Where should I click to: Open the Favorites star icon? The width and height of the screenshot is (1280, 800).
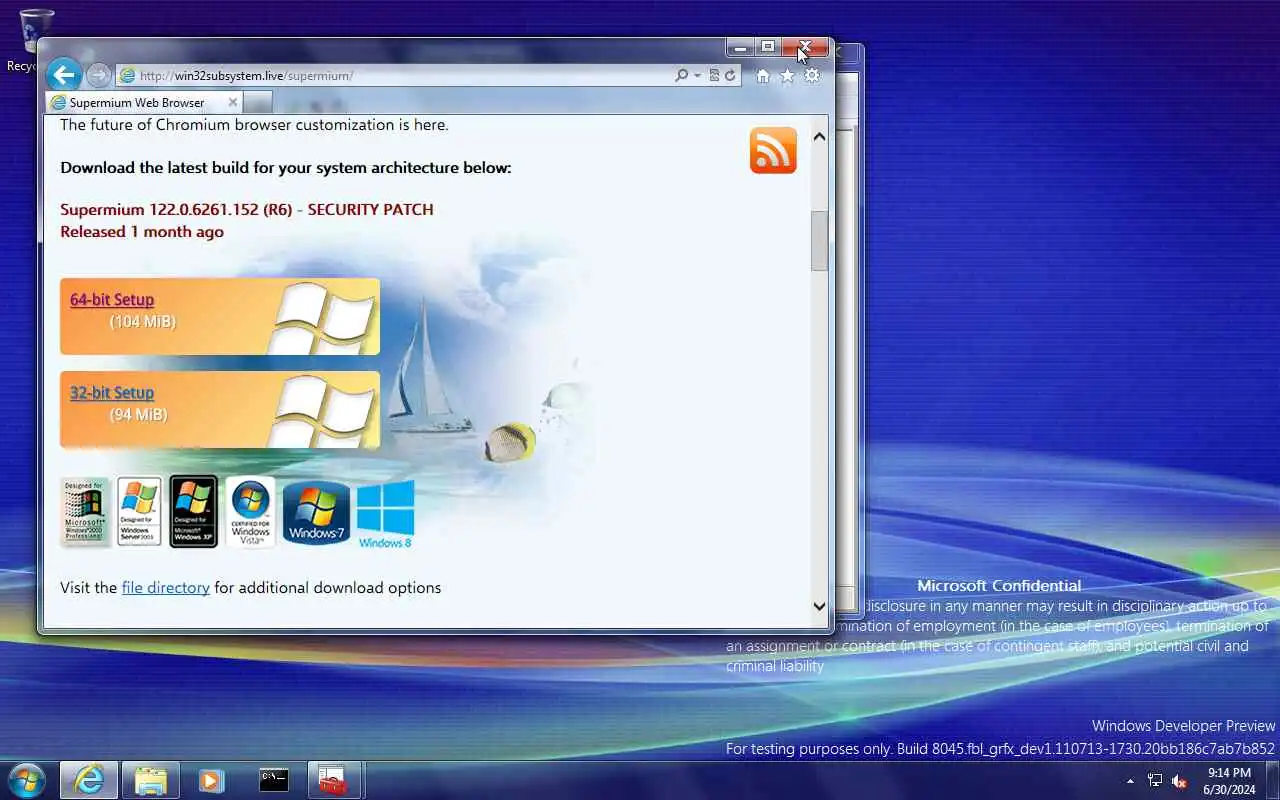click(x=787, y=76)
